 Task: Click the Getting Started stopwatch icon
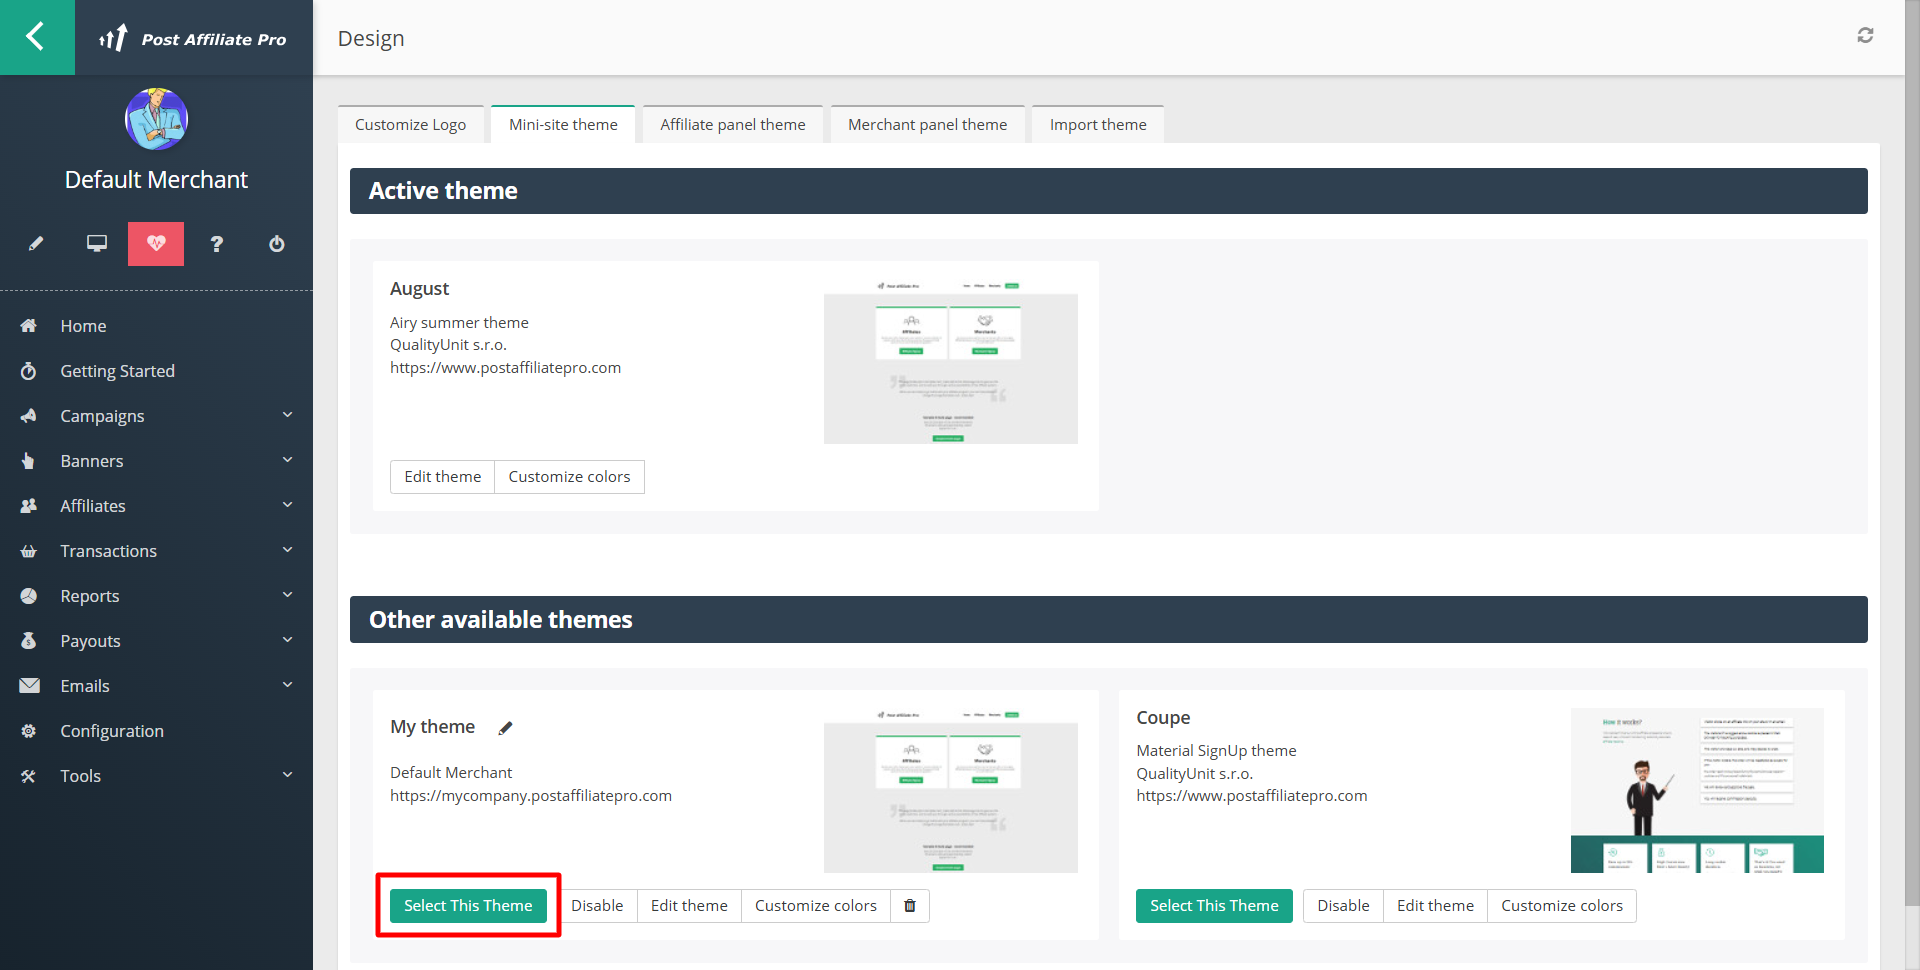pyautogui.click(x=29, y=371)
